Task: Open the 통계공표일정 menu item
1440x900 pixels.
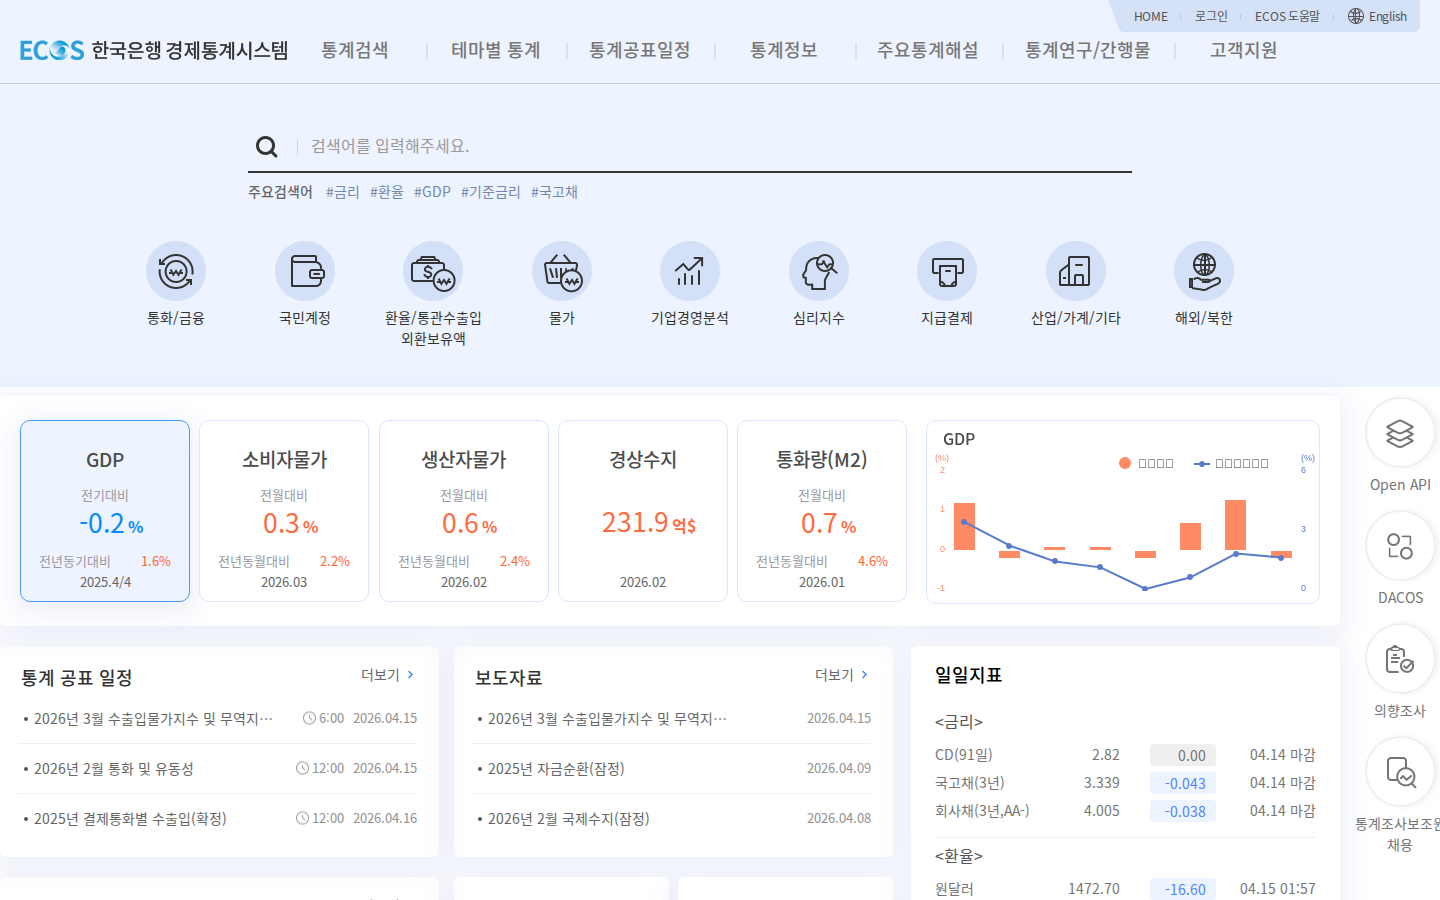Action: 640,50
